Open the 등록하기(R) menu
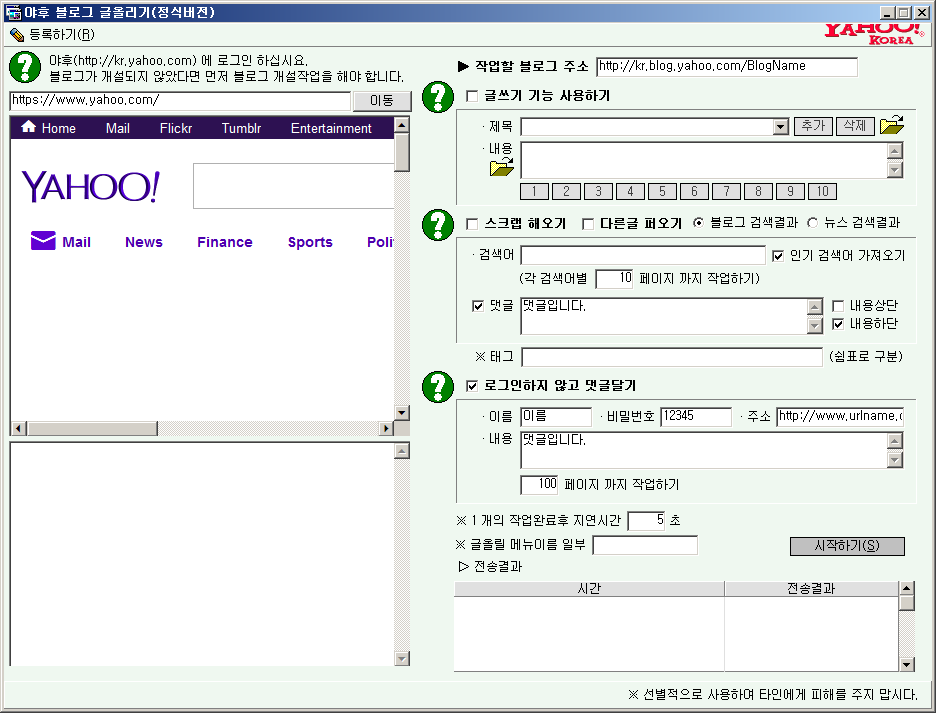This screenshot has width=936, height=713. click(52, 34)
